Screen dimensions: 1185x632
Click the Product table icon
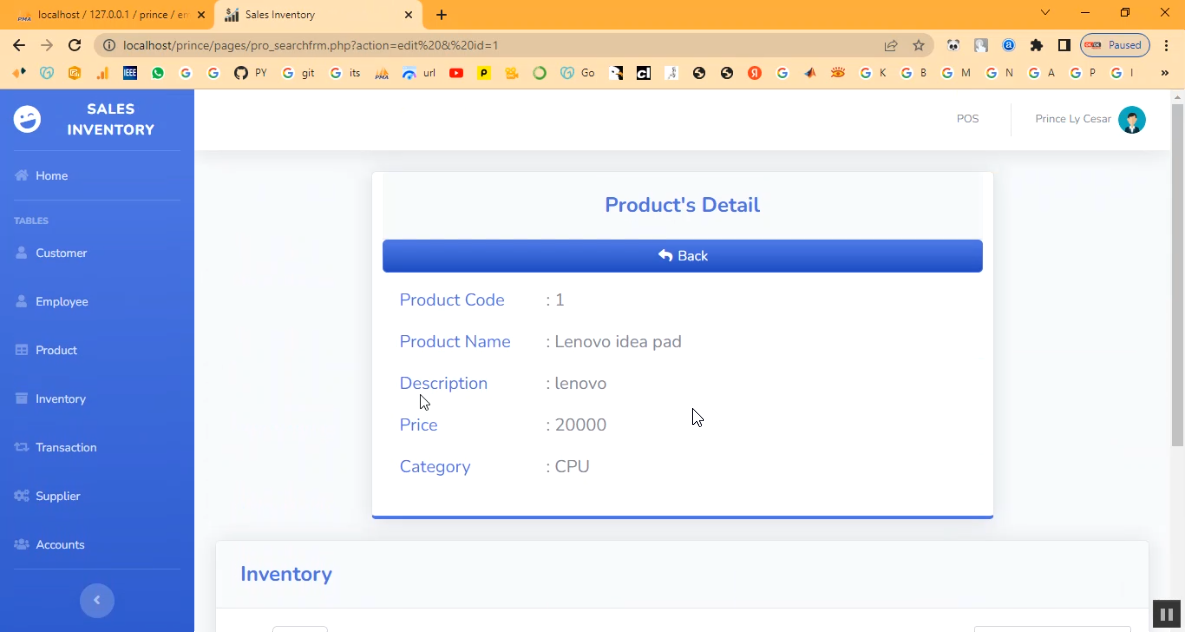pos(22,350)
